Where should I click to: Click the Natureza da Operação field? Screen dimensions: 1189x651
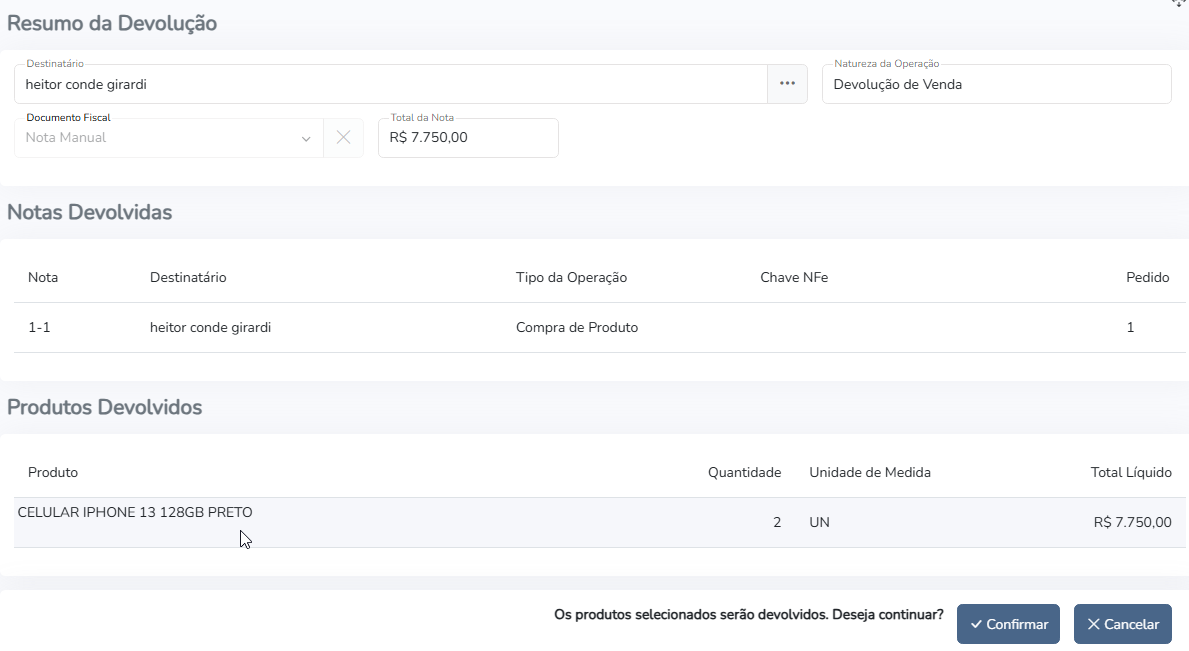(995, 85)
